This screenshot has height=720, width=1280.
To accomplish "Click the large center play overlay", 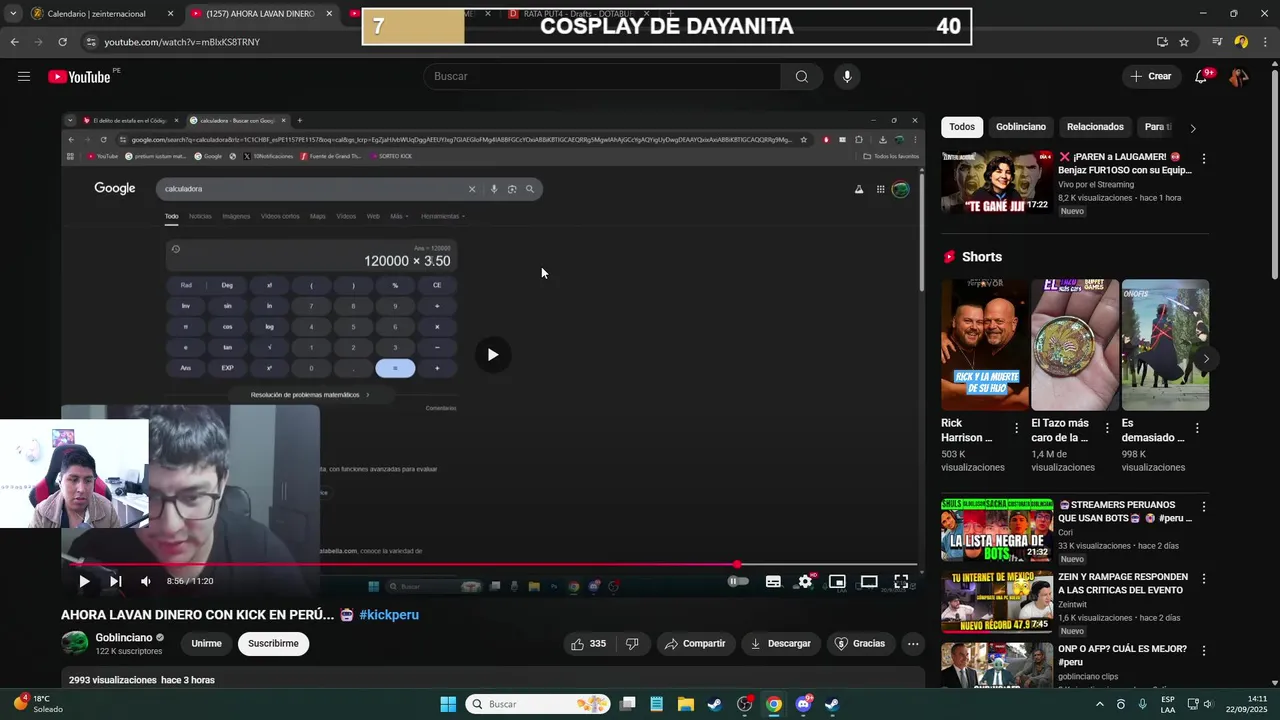I will coord(492,354).
